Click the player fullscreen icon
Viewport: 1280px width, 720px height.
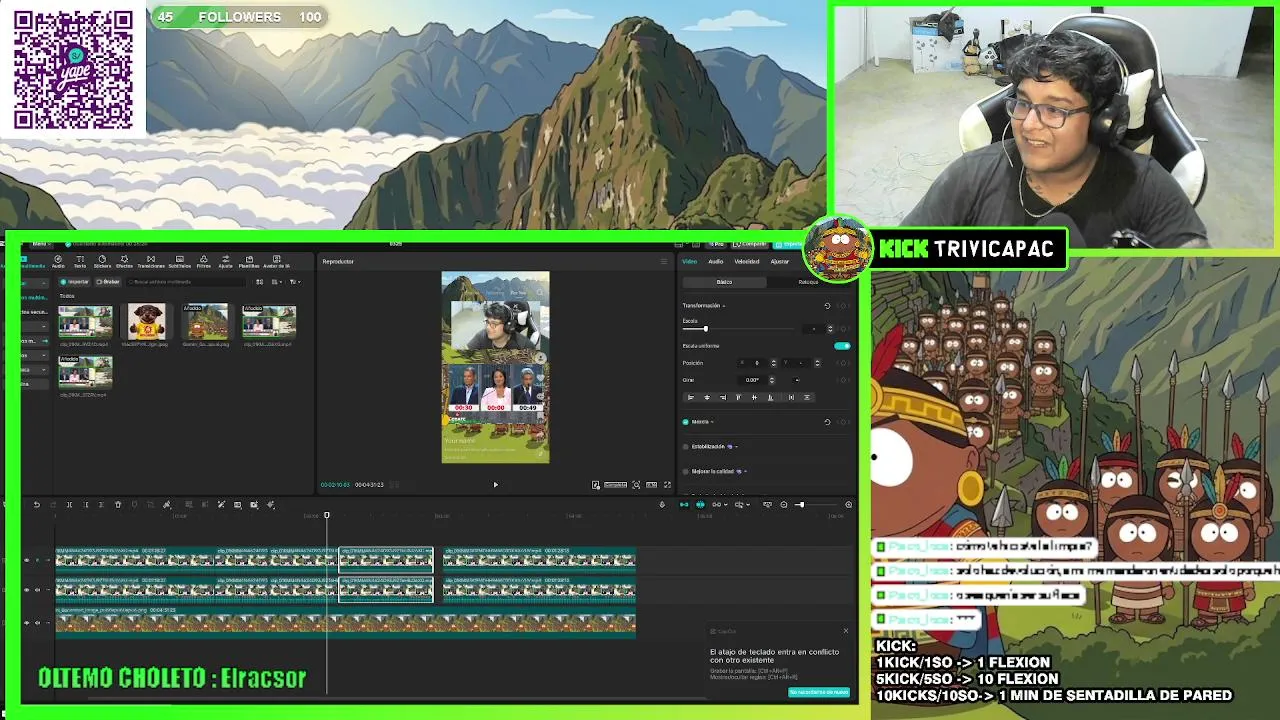[x=668, y=485]
